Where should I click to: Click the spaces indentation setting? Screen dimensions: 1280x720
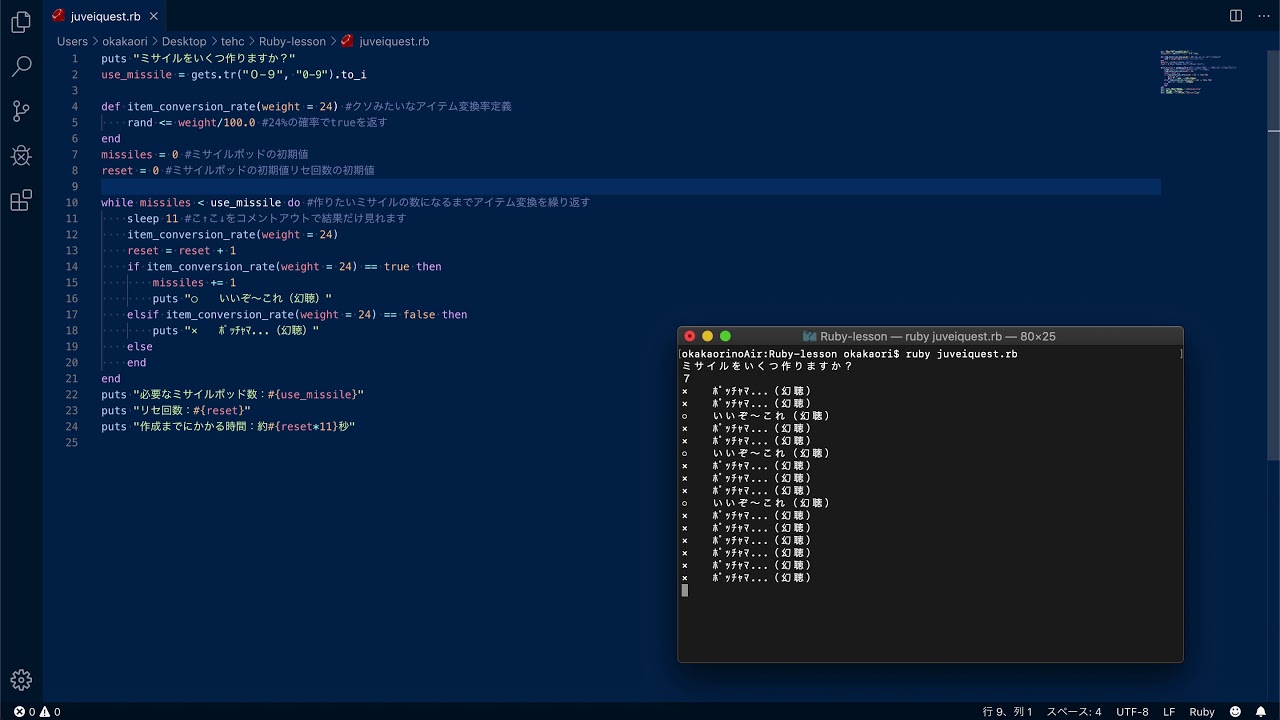point(1074,712)
